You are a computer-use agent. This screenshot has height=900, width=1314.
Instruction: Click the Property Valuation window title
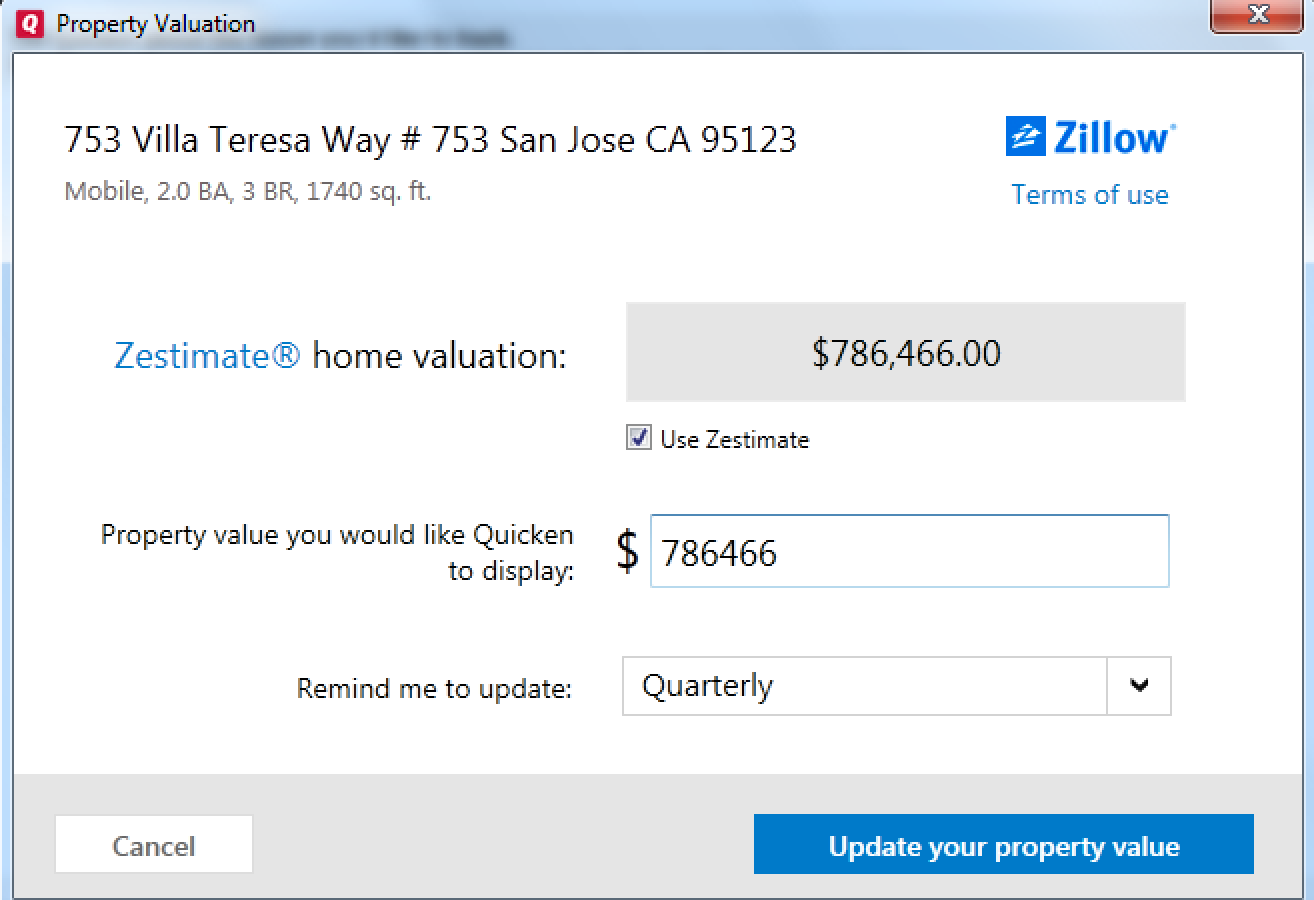(155, 23)
